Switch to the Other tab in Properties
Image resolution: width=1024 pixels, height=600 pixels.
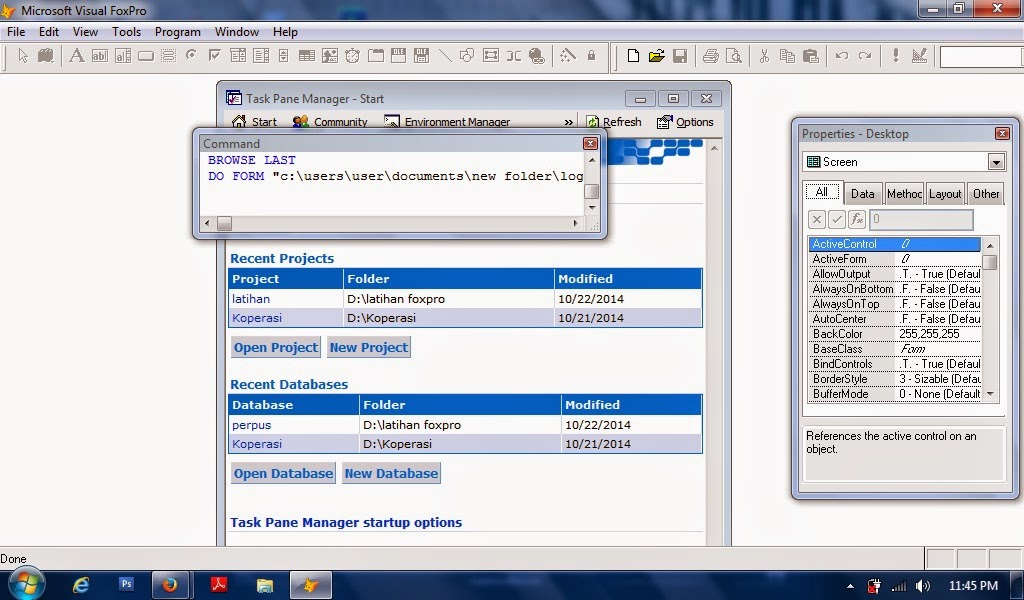[x=985, y=194]
